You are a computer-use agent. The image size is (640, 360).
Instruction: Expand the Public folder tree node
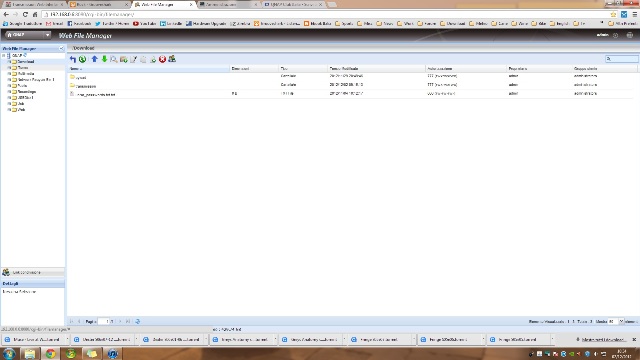pyautogui.click(x=9, y=86)
